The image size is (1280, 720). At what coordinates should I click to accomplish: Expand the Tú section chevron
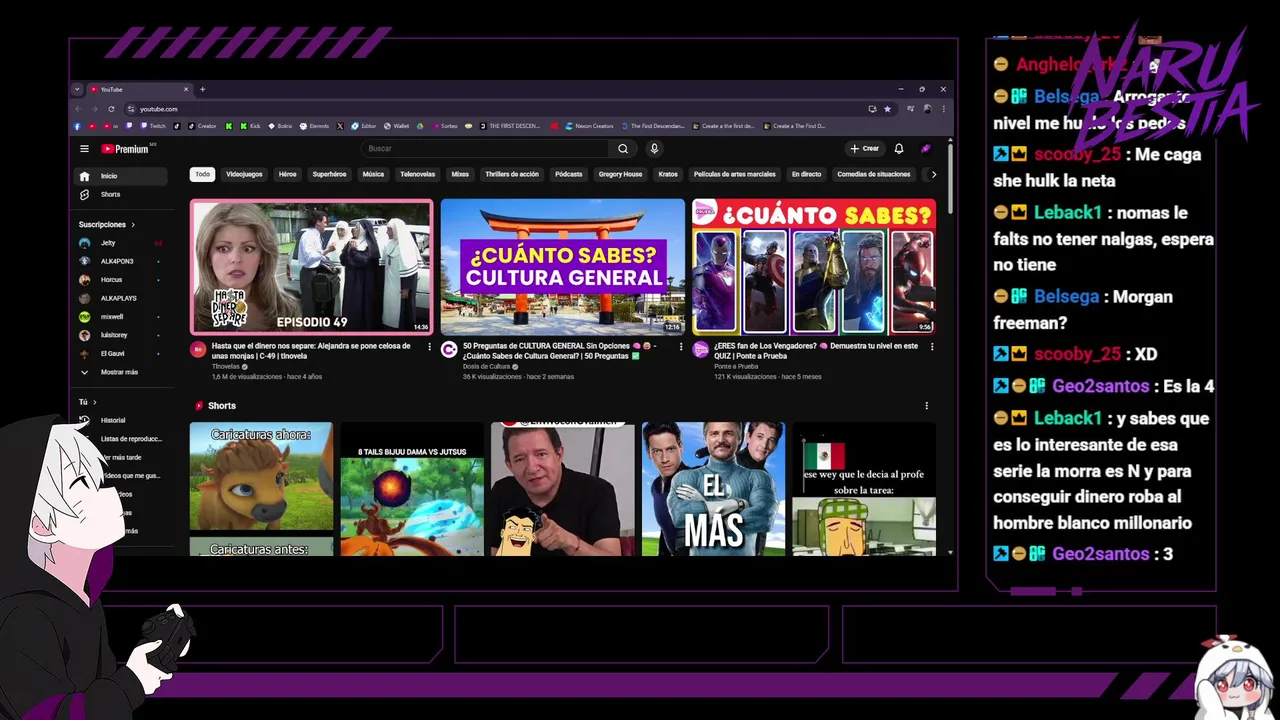pyautogui.click(x=95, y=402)
